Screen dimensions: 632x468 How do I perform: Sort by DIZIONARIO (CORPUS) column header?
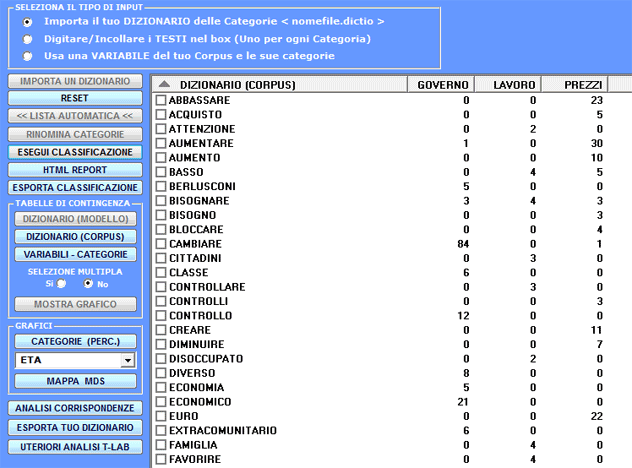(280, 85)
